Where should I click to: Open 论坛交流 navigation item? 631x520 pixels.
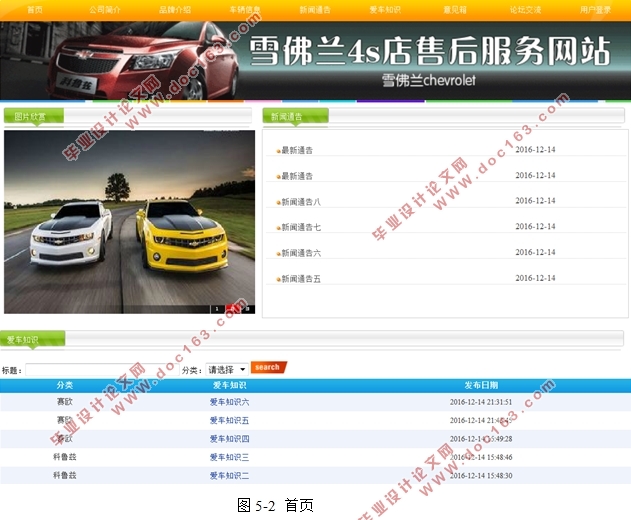pos(525,10)
